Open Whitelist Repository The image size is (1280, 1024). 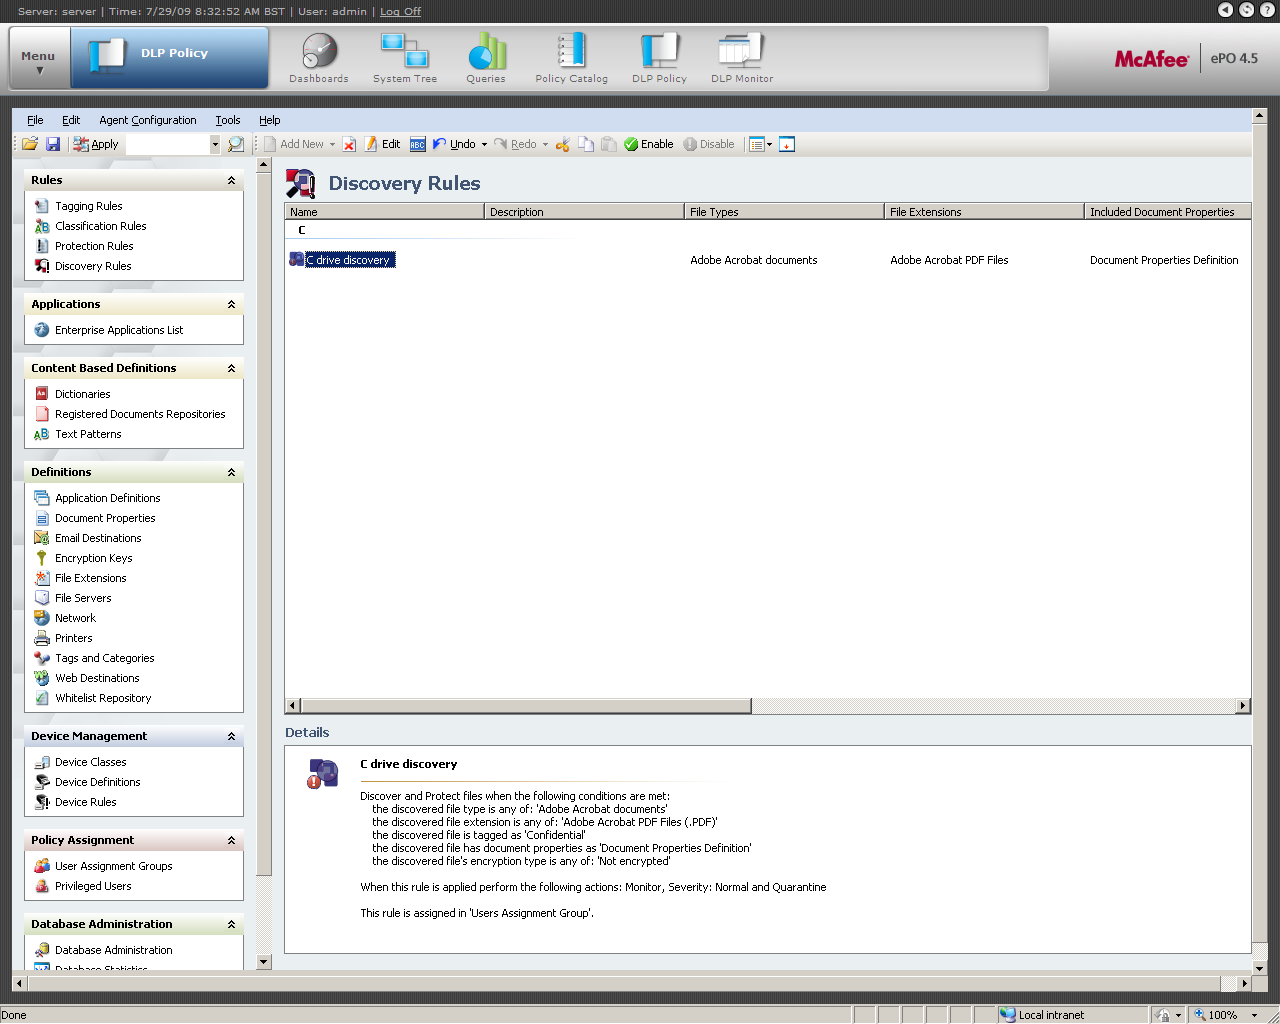103,698
